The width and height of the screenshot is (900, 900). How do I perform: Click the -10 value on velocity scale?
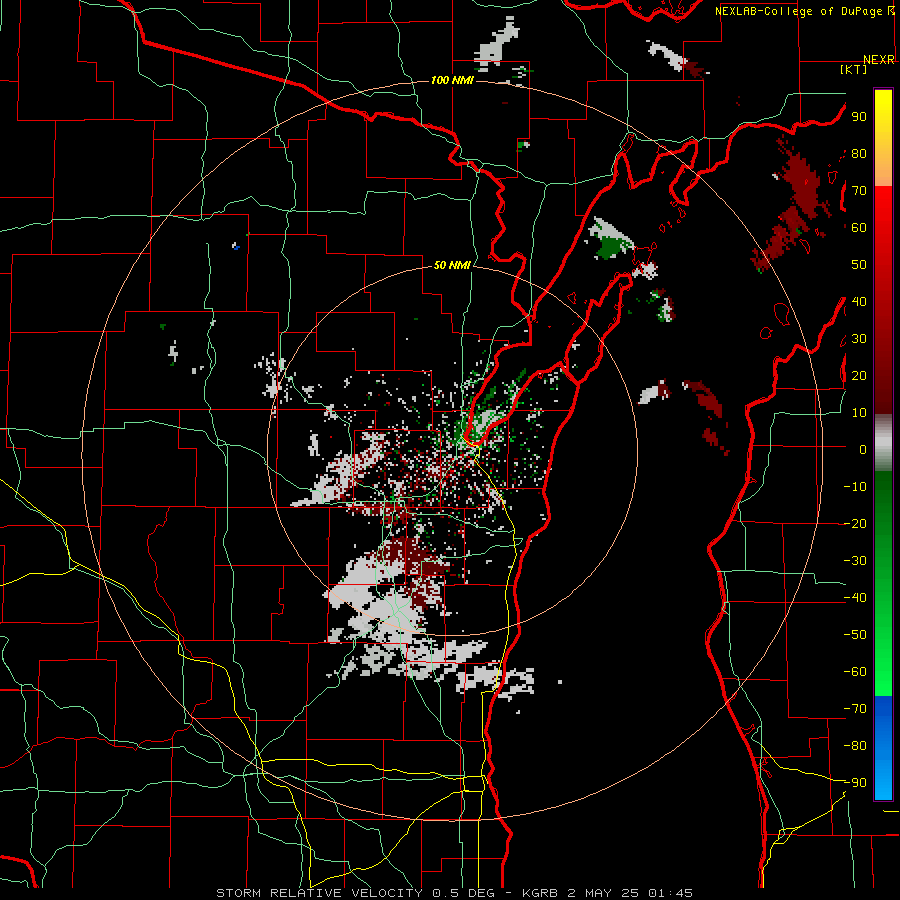(x=855, y=487)
